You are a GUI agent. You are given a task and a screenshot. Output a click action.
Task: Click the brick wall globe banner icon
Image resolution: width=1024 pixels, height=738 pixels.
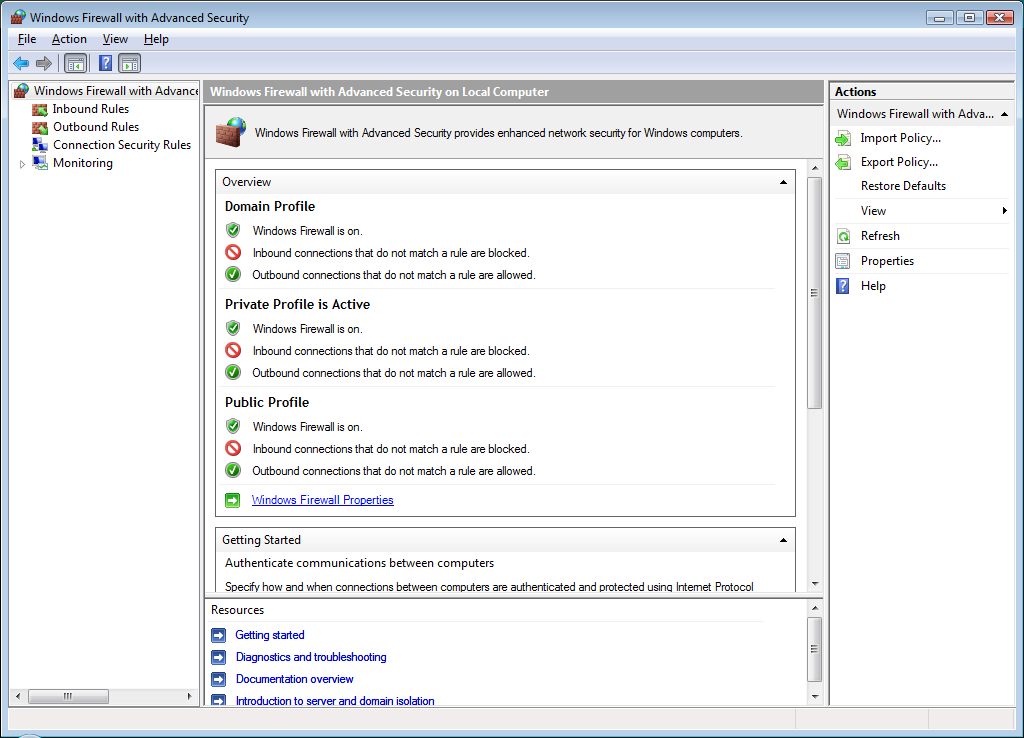tap(231, 132)
